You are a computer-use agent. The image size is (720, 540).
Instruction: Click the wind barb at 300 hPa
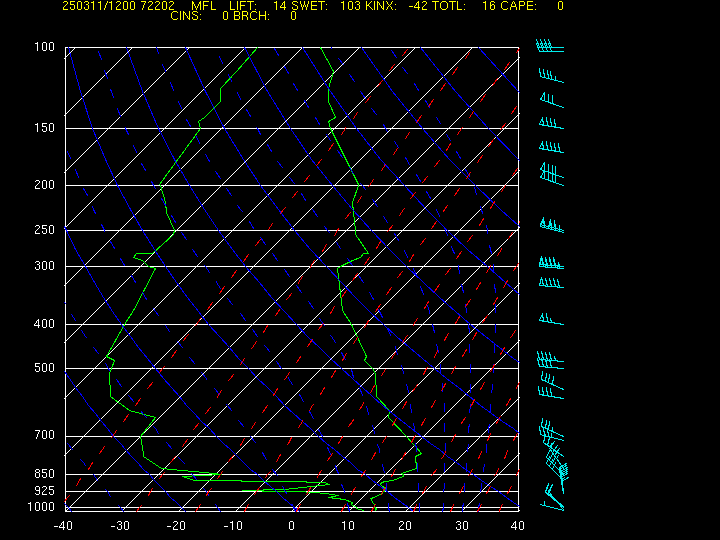click(x=551, y=263)
